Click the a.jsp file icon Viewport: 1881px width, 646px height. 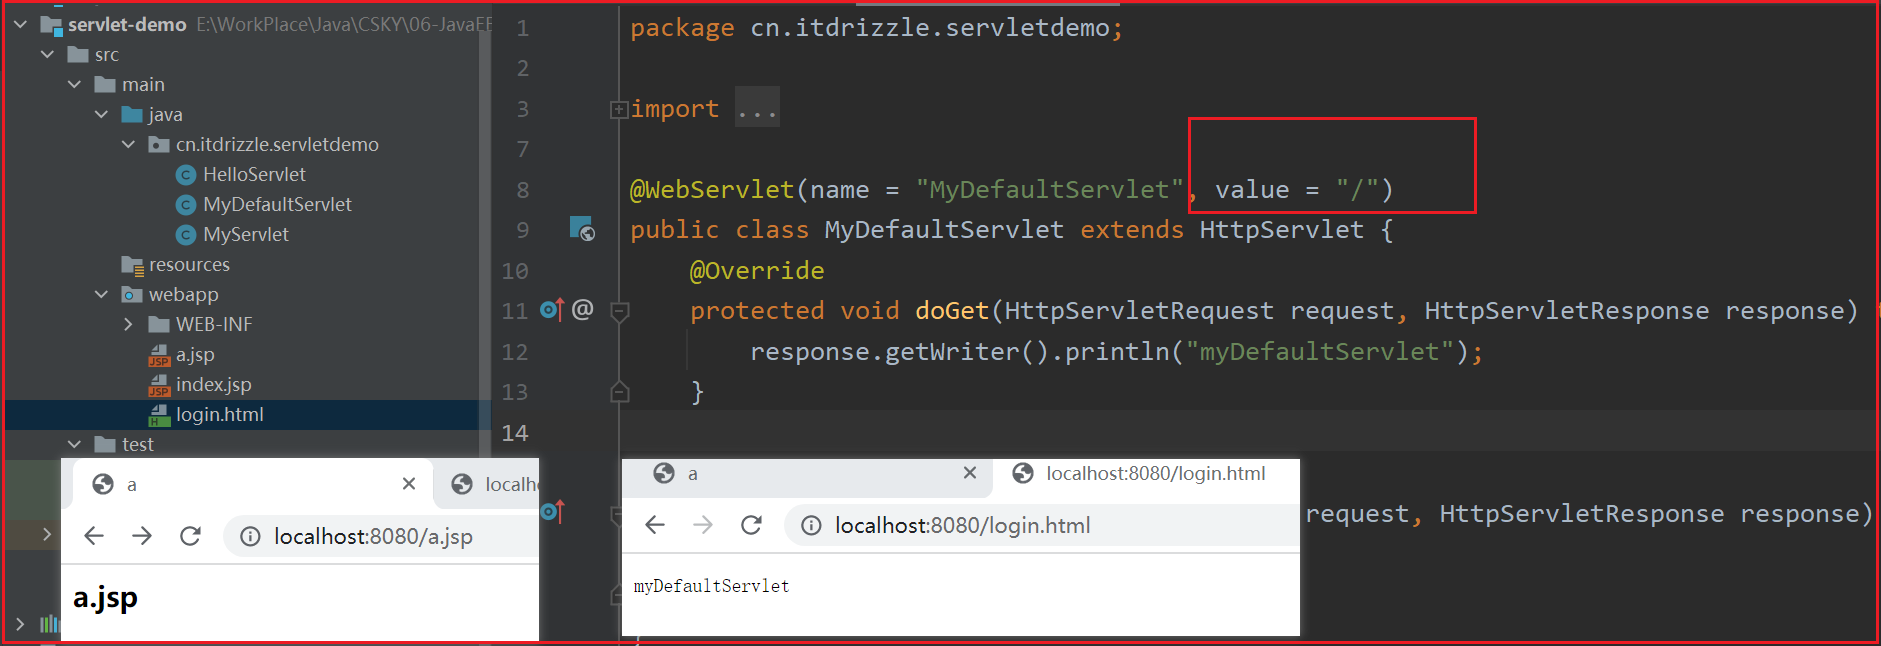[159, 355]
